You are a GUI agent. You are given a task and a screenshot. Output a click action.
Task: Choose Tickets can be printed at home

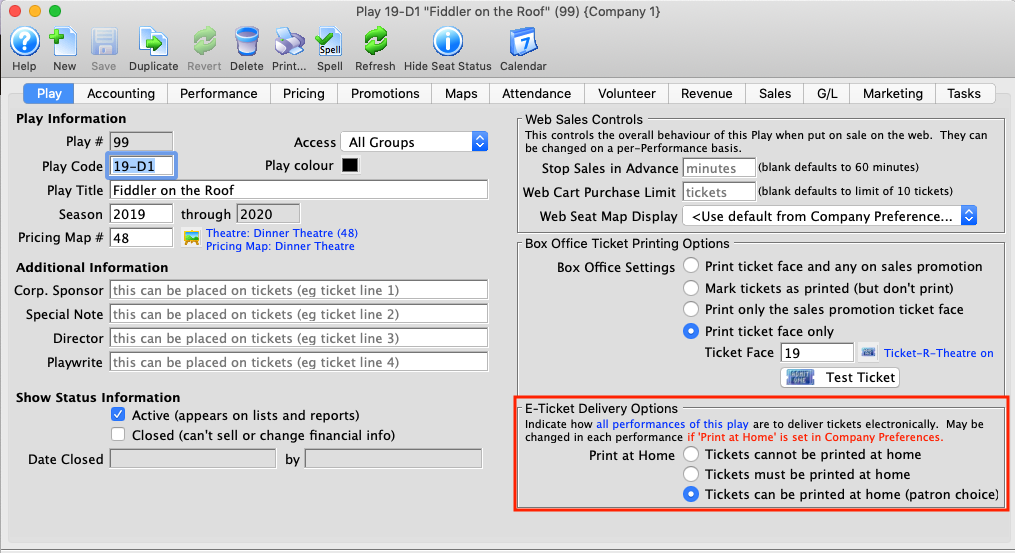tap(691, 494)
